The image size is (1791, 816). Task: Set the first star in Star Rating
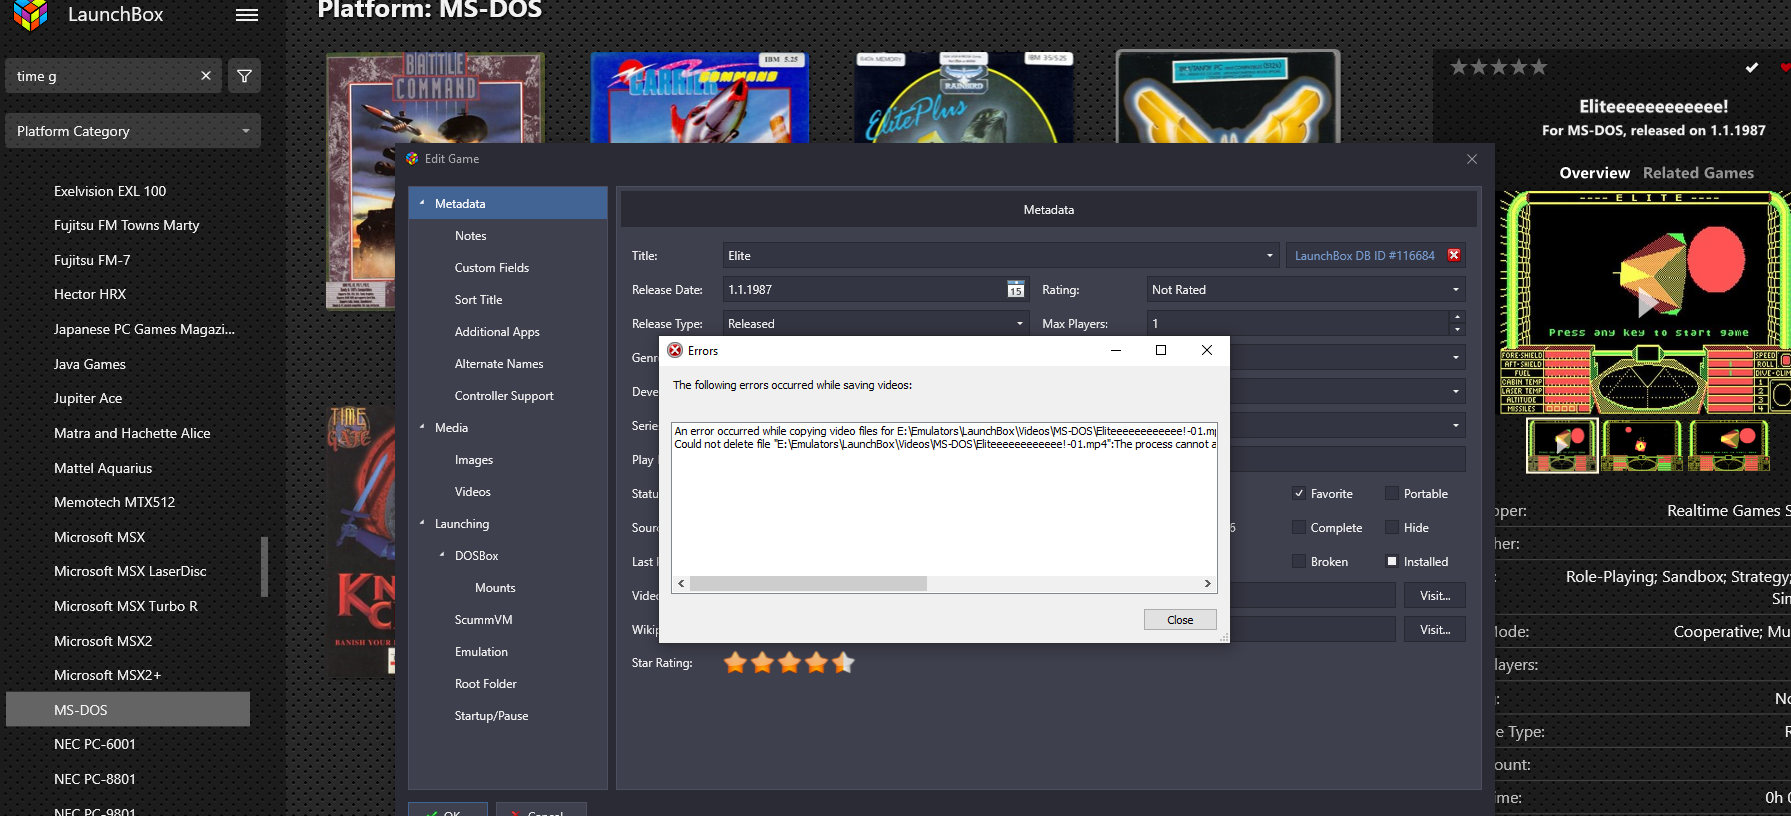click(x=735, y=662)
